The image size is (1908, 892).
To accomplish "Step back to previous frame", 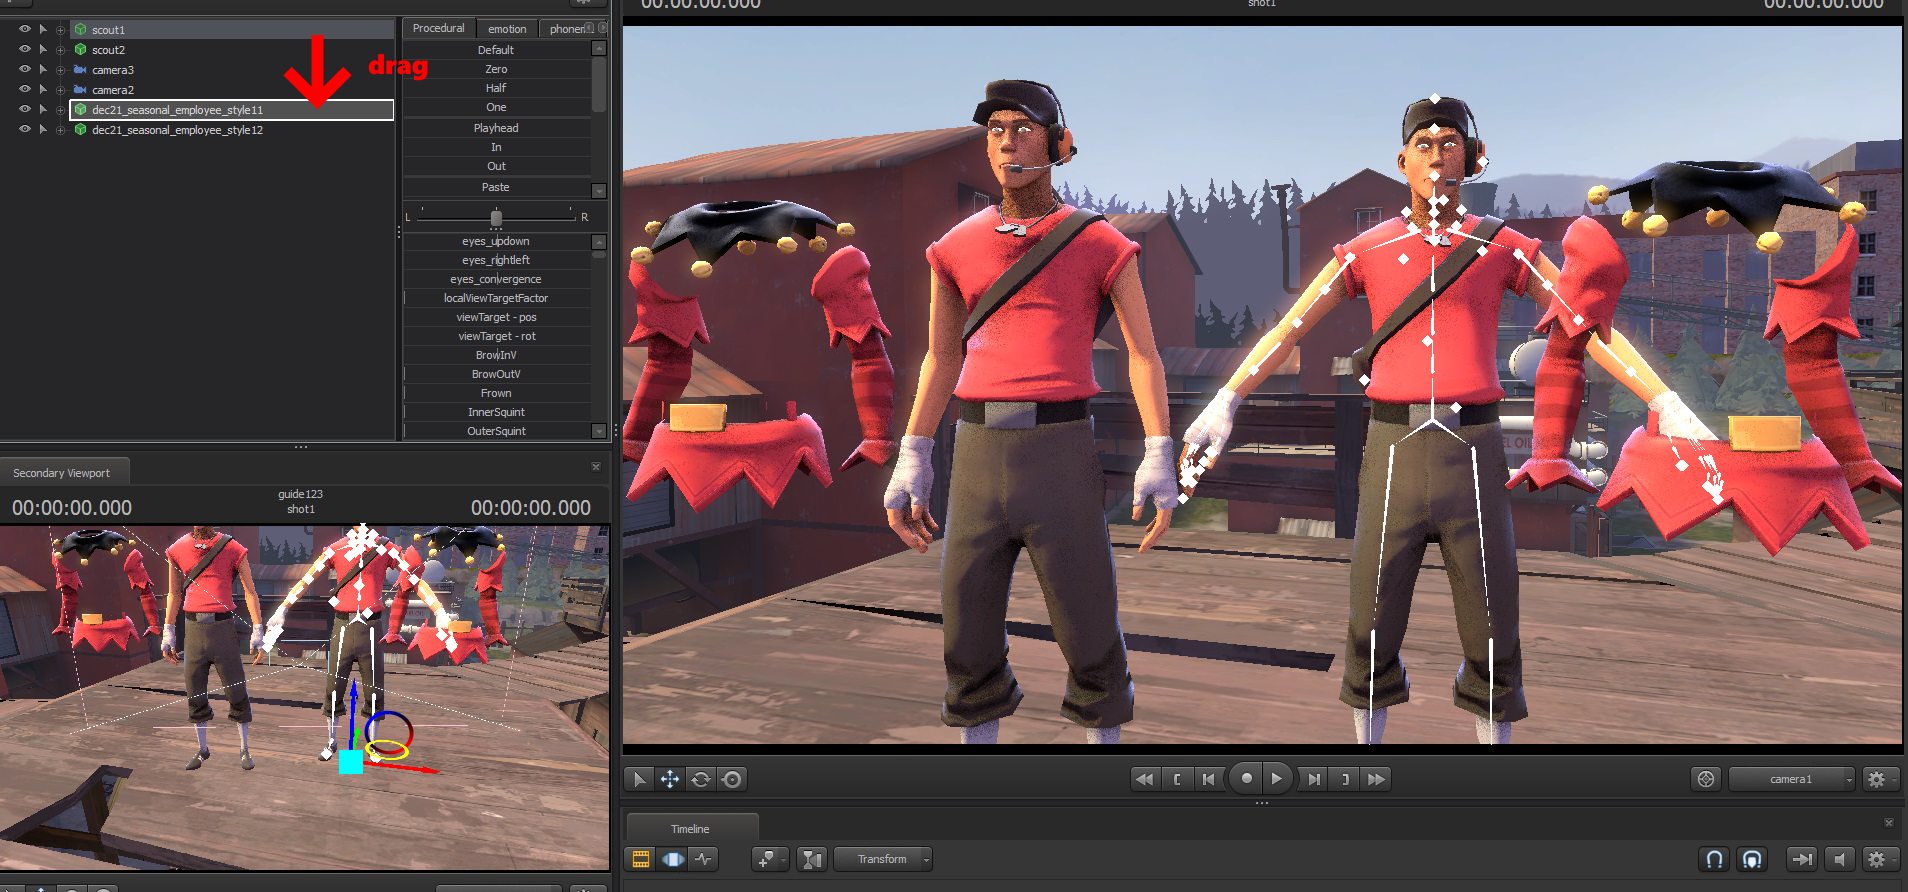I will [1209, 779].
